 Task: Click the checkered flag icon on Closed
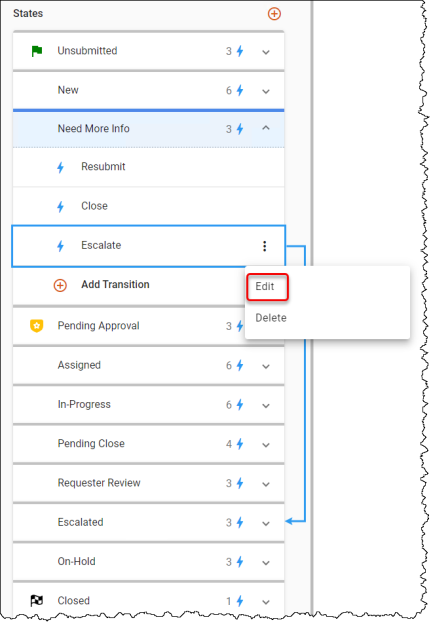pyautogui.click(x=37, y=601)
